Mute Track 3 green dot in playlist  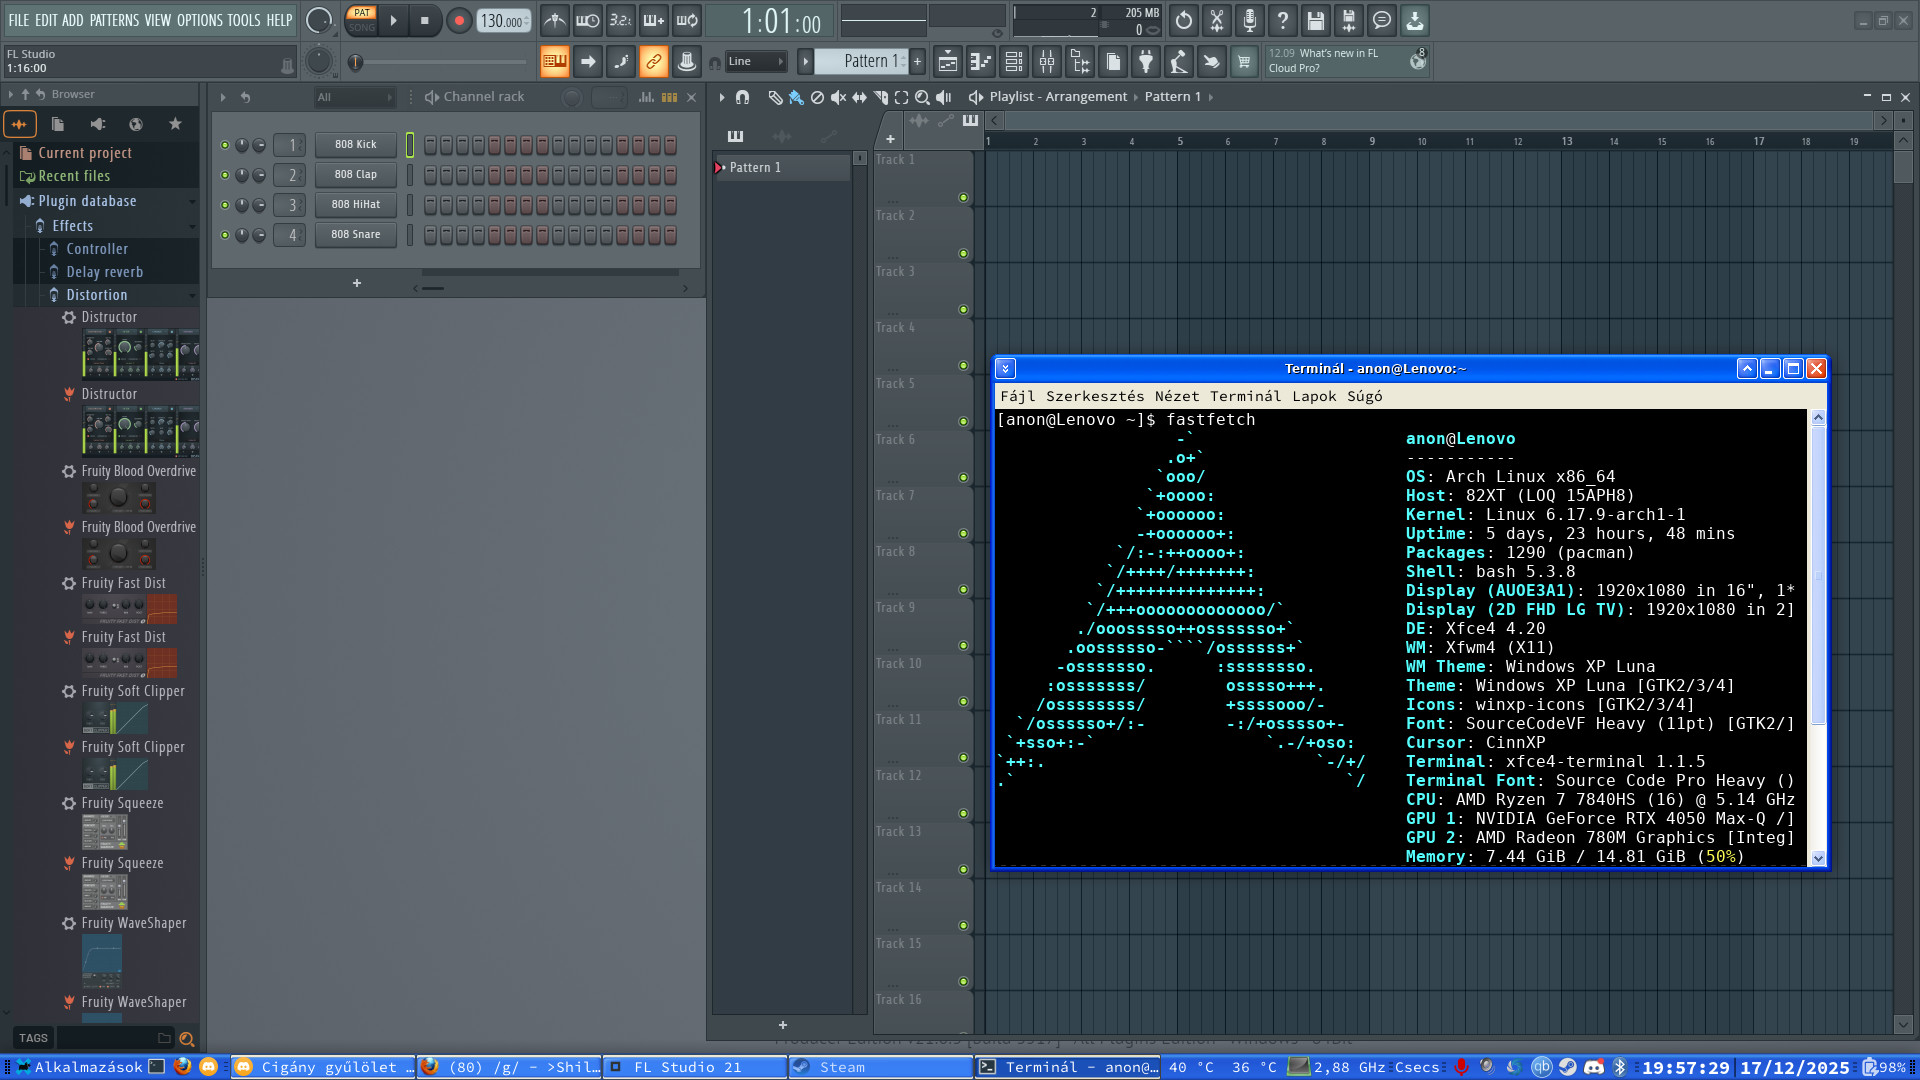pyautogui.click(x=963, y=310)
